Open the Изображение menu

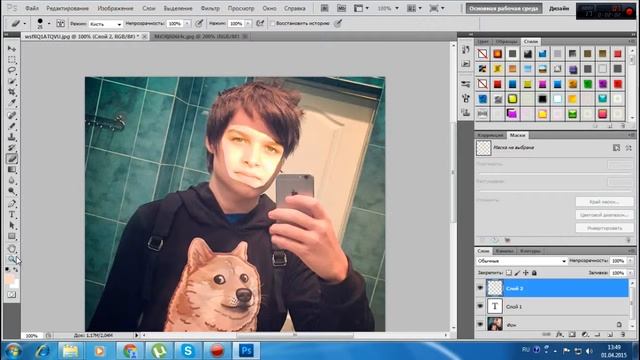[116, 8]
